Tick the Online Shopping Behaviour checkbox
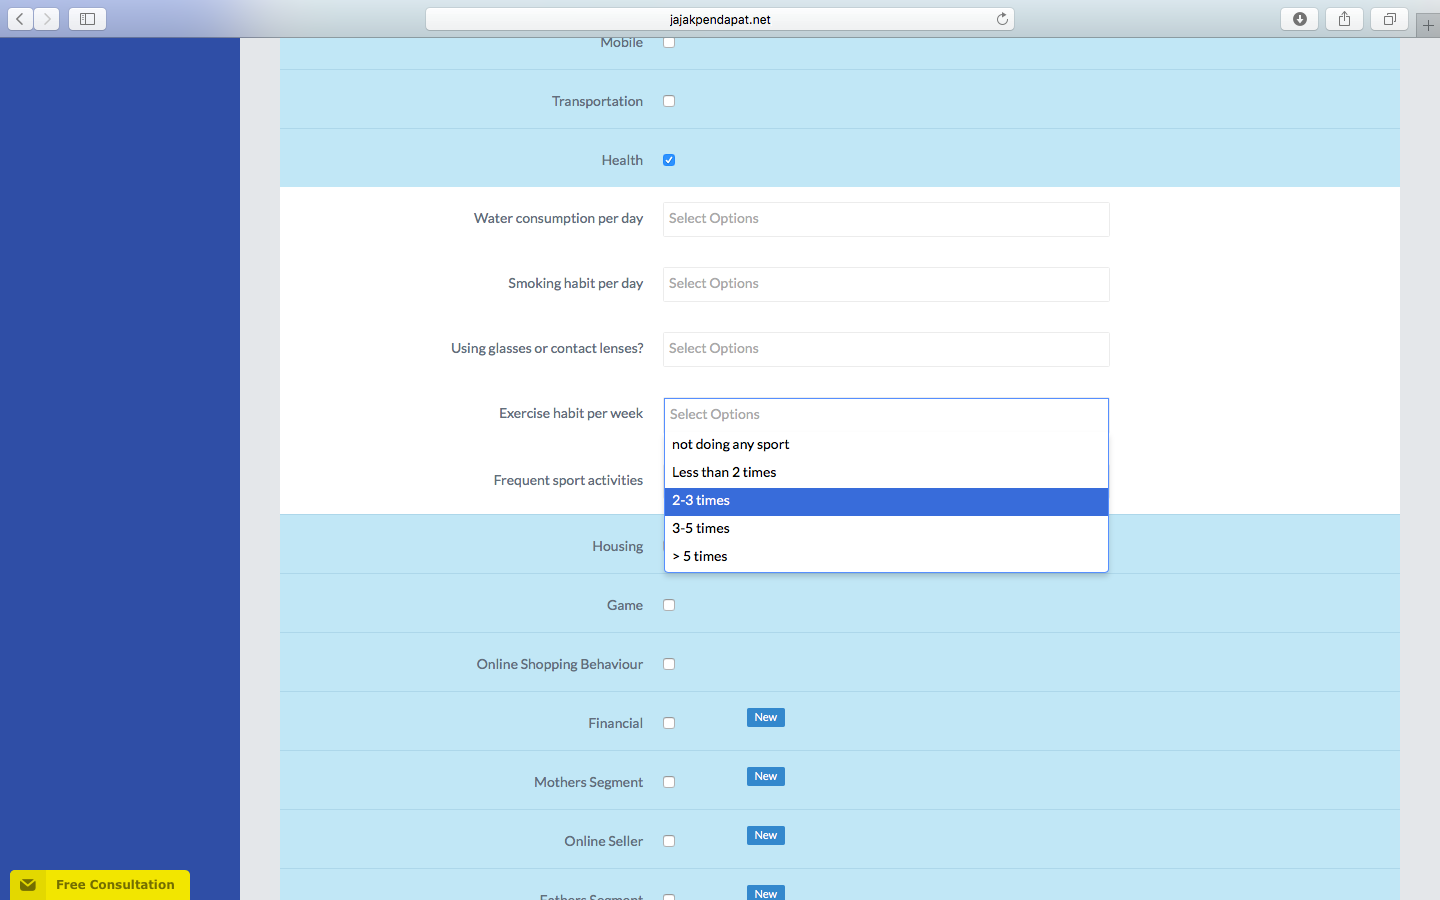 click(x=669, y=664)
